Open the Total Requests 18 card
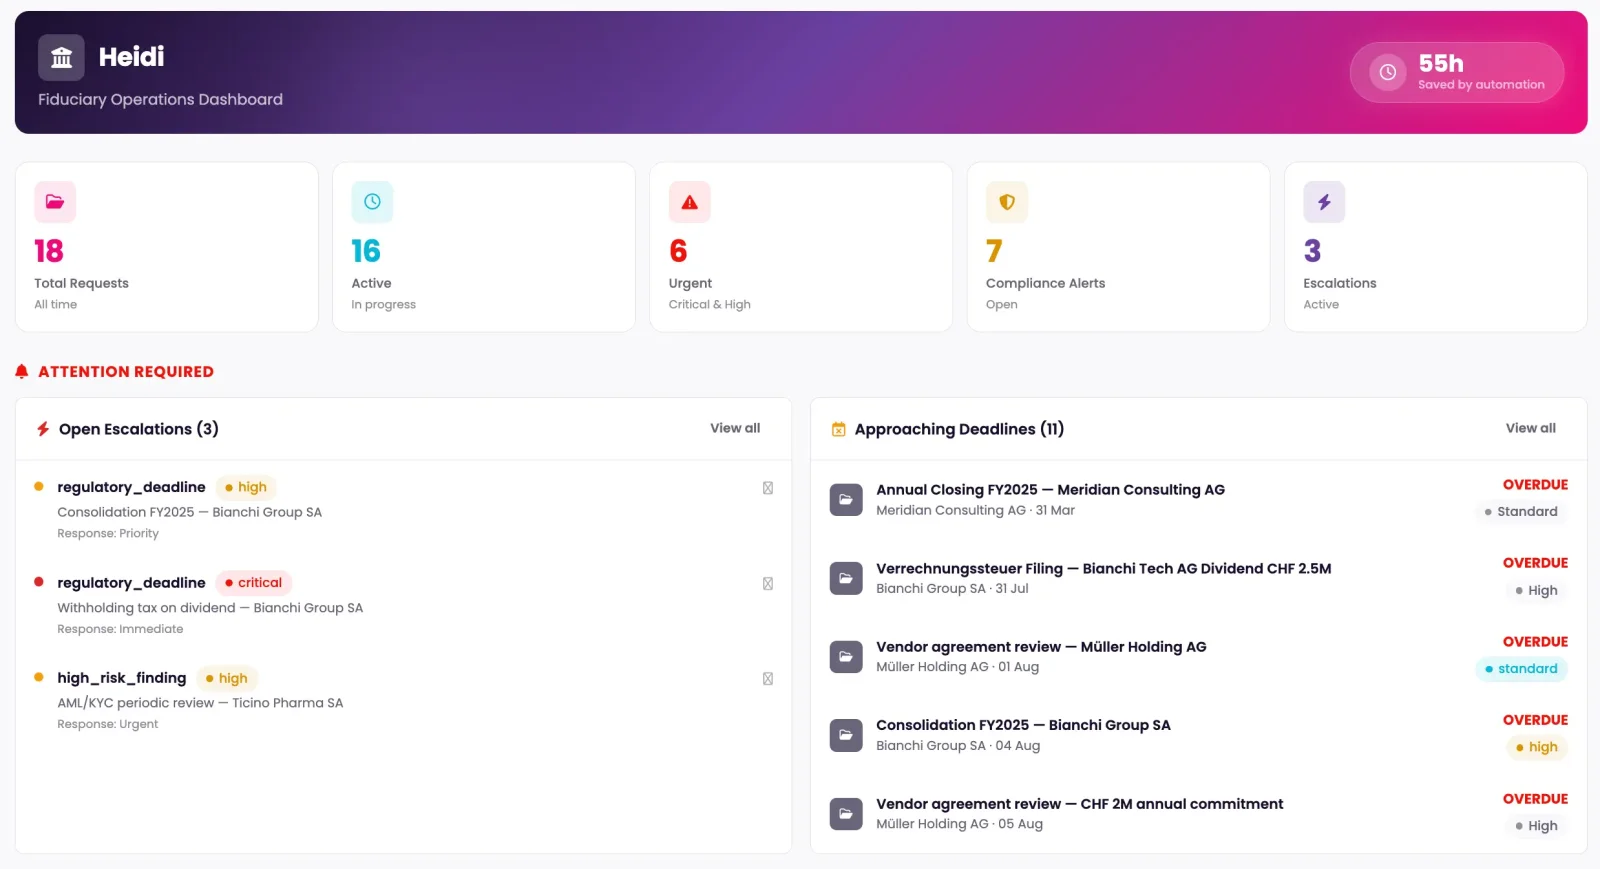The height and width of the screenshot is (869, 1600). tap(167, 247)
